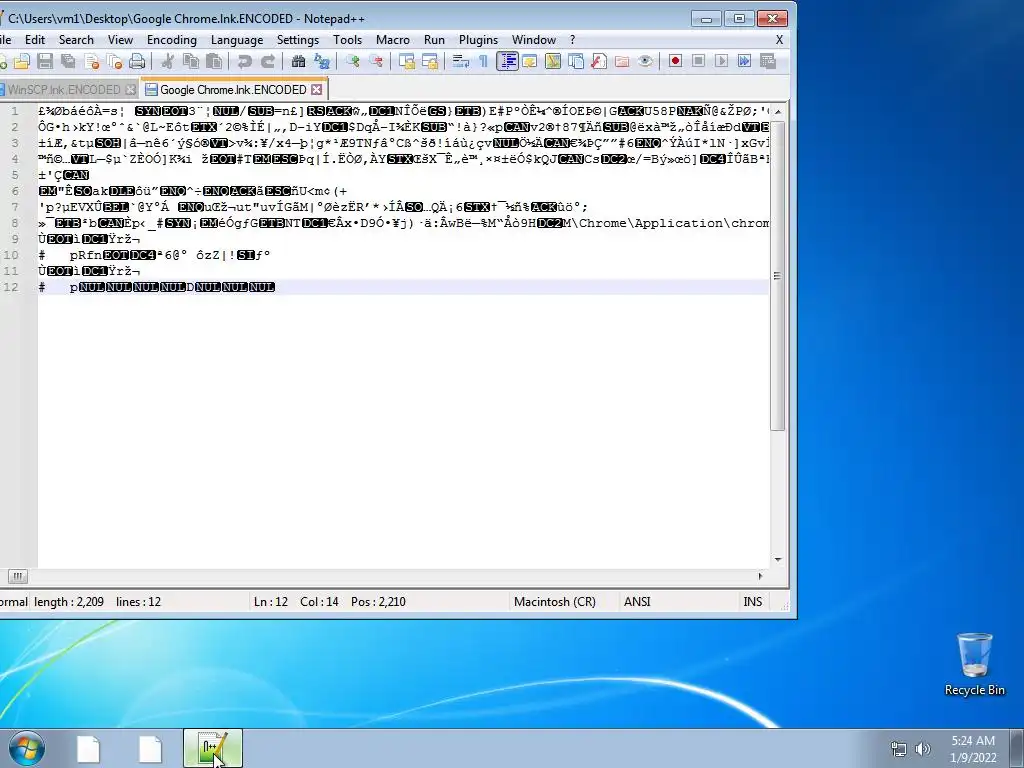Toggle word wrap in toolbar
The image size is (1024, 768).
[460, 61]
